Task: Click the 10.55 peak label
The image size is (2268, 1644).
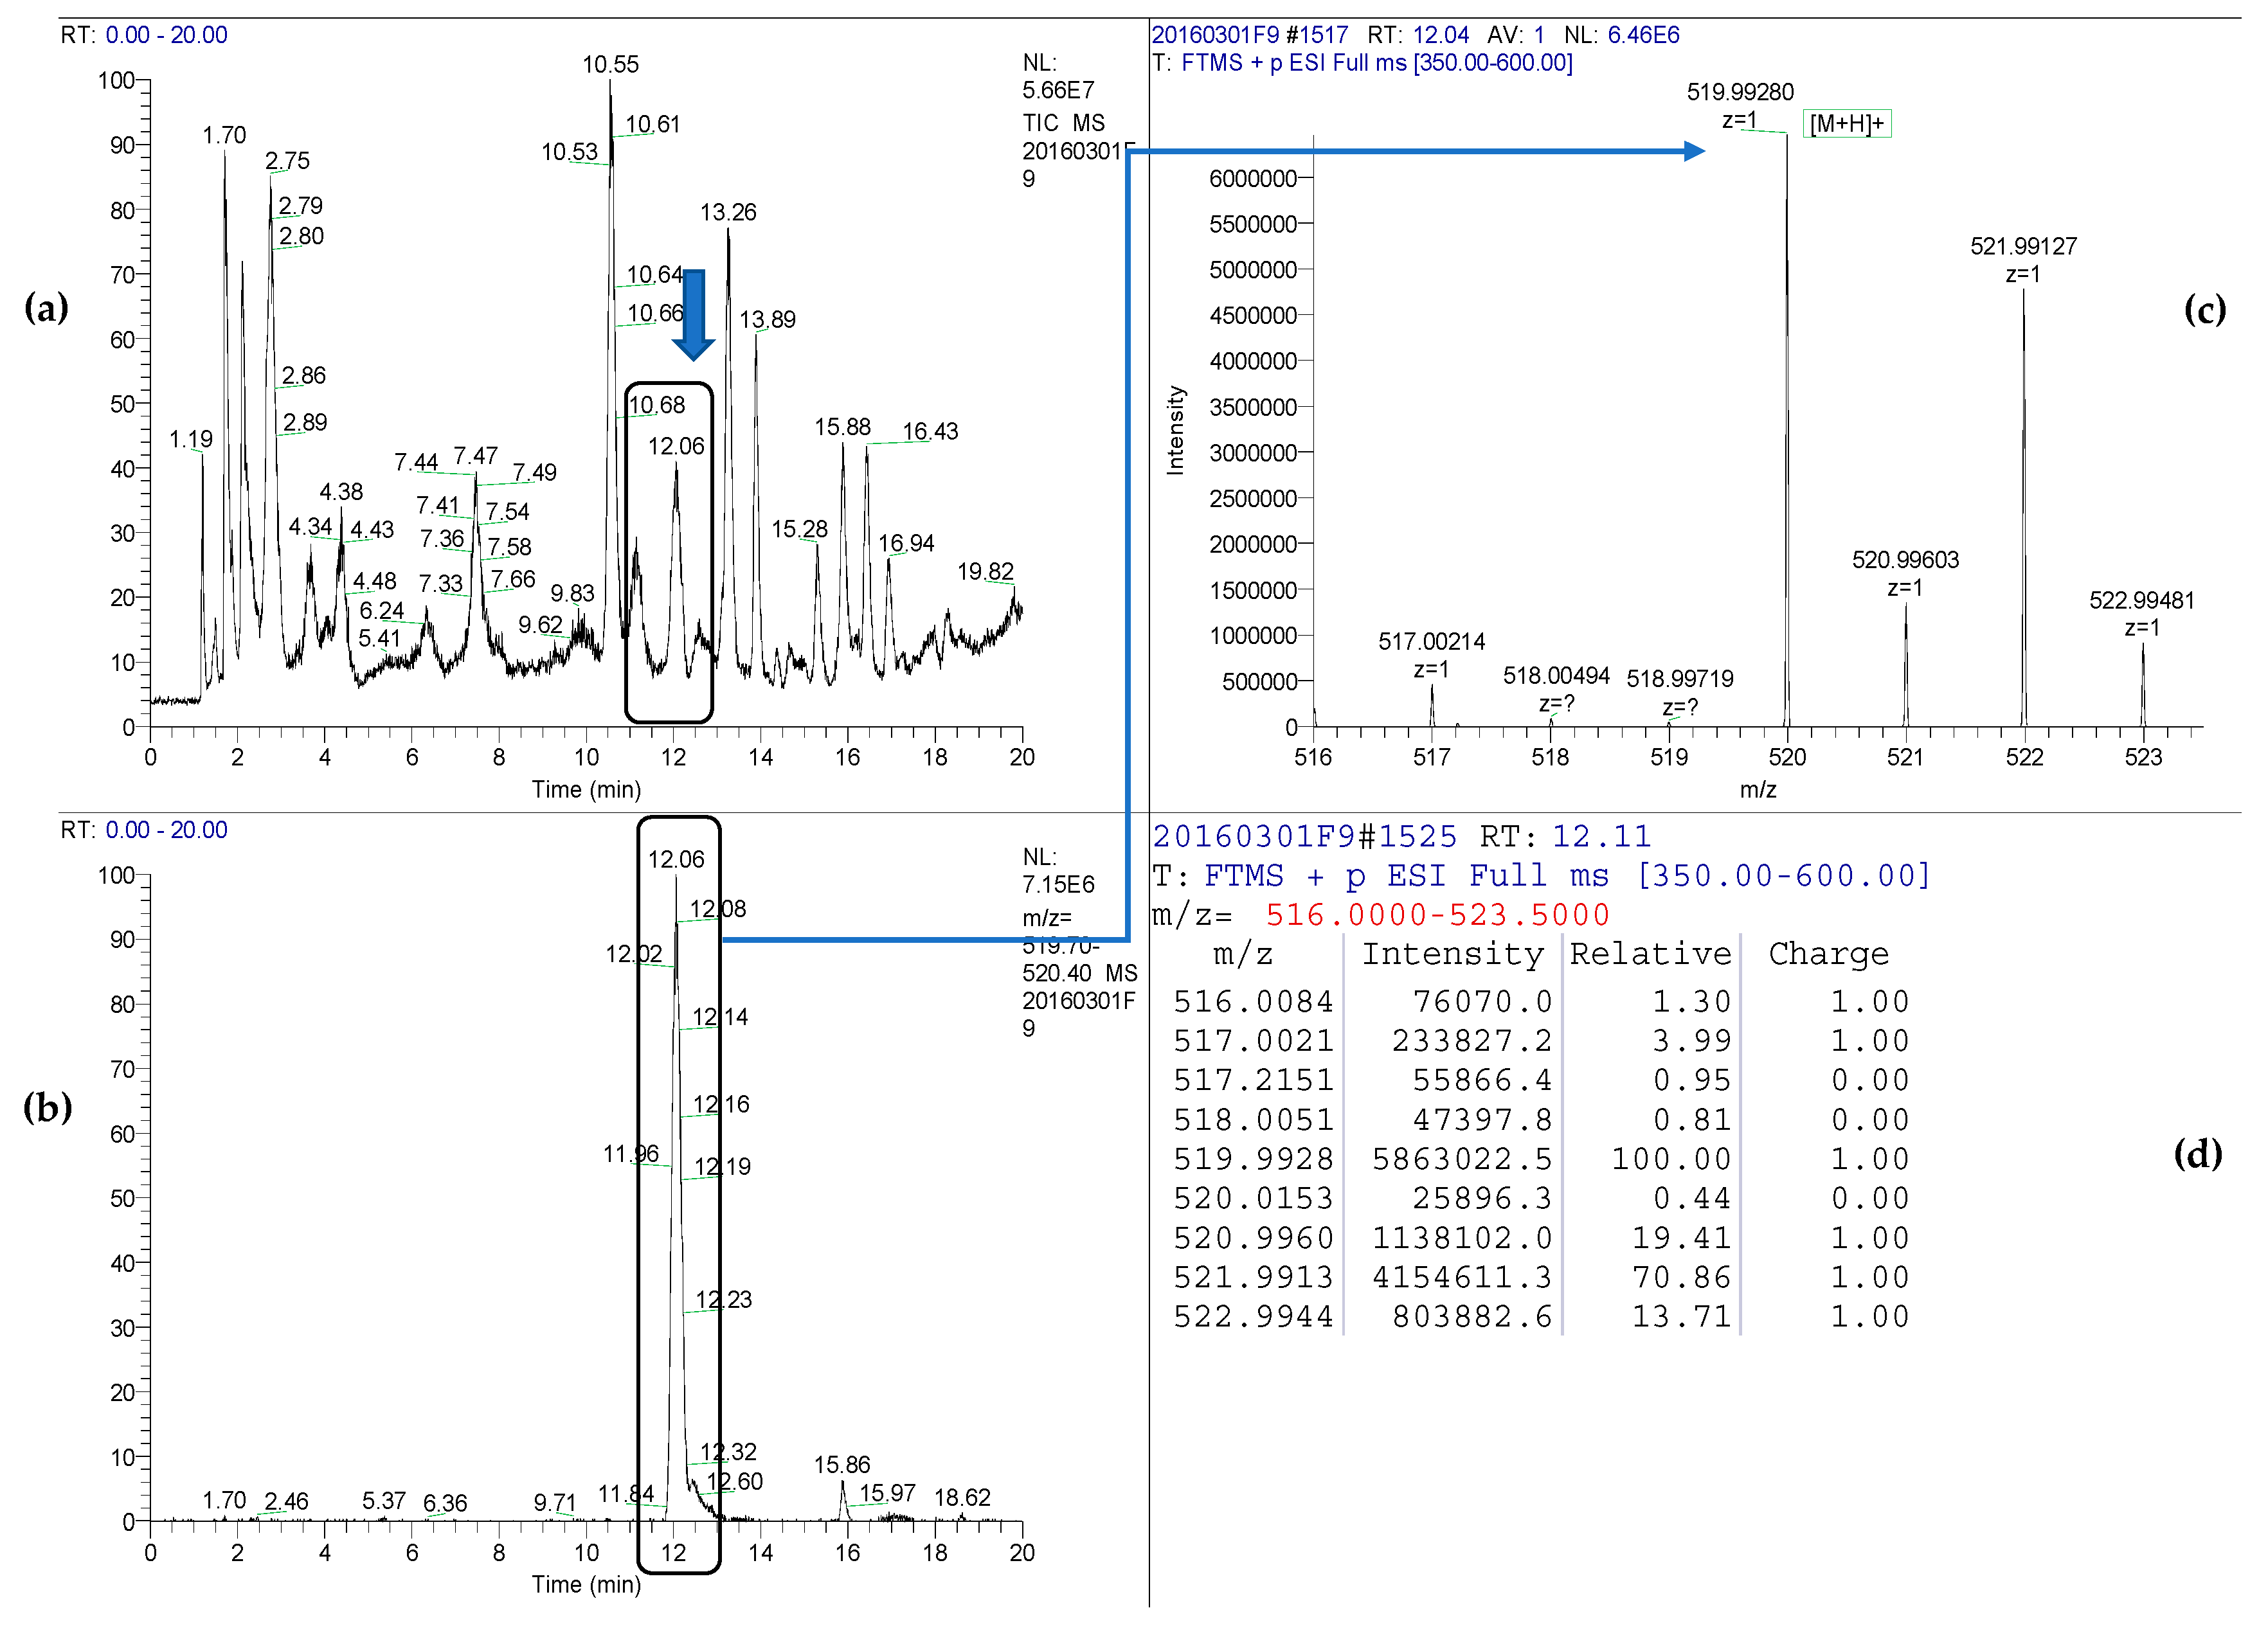Action: click(x=610, y=65)
